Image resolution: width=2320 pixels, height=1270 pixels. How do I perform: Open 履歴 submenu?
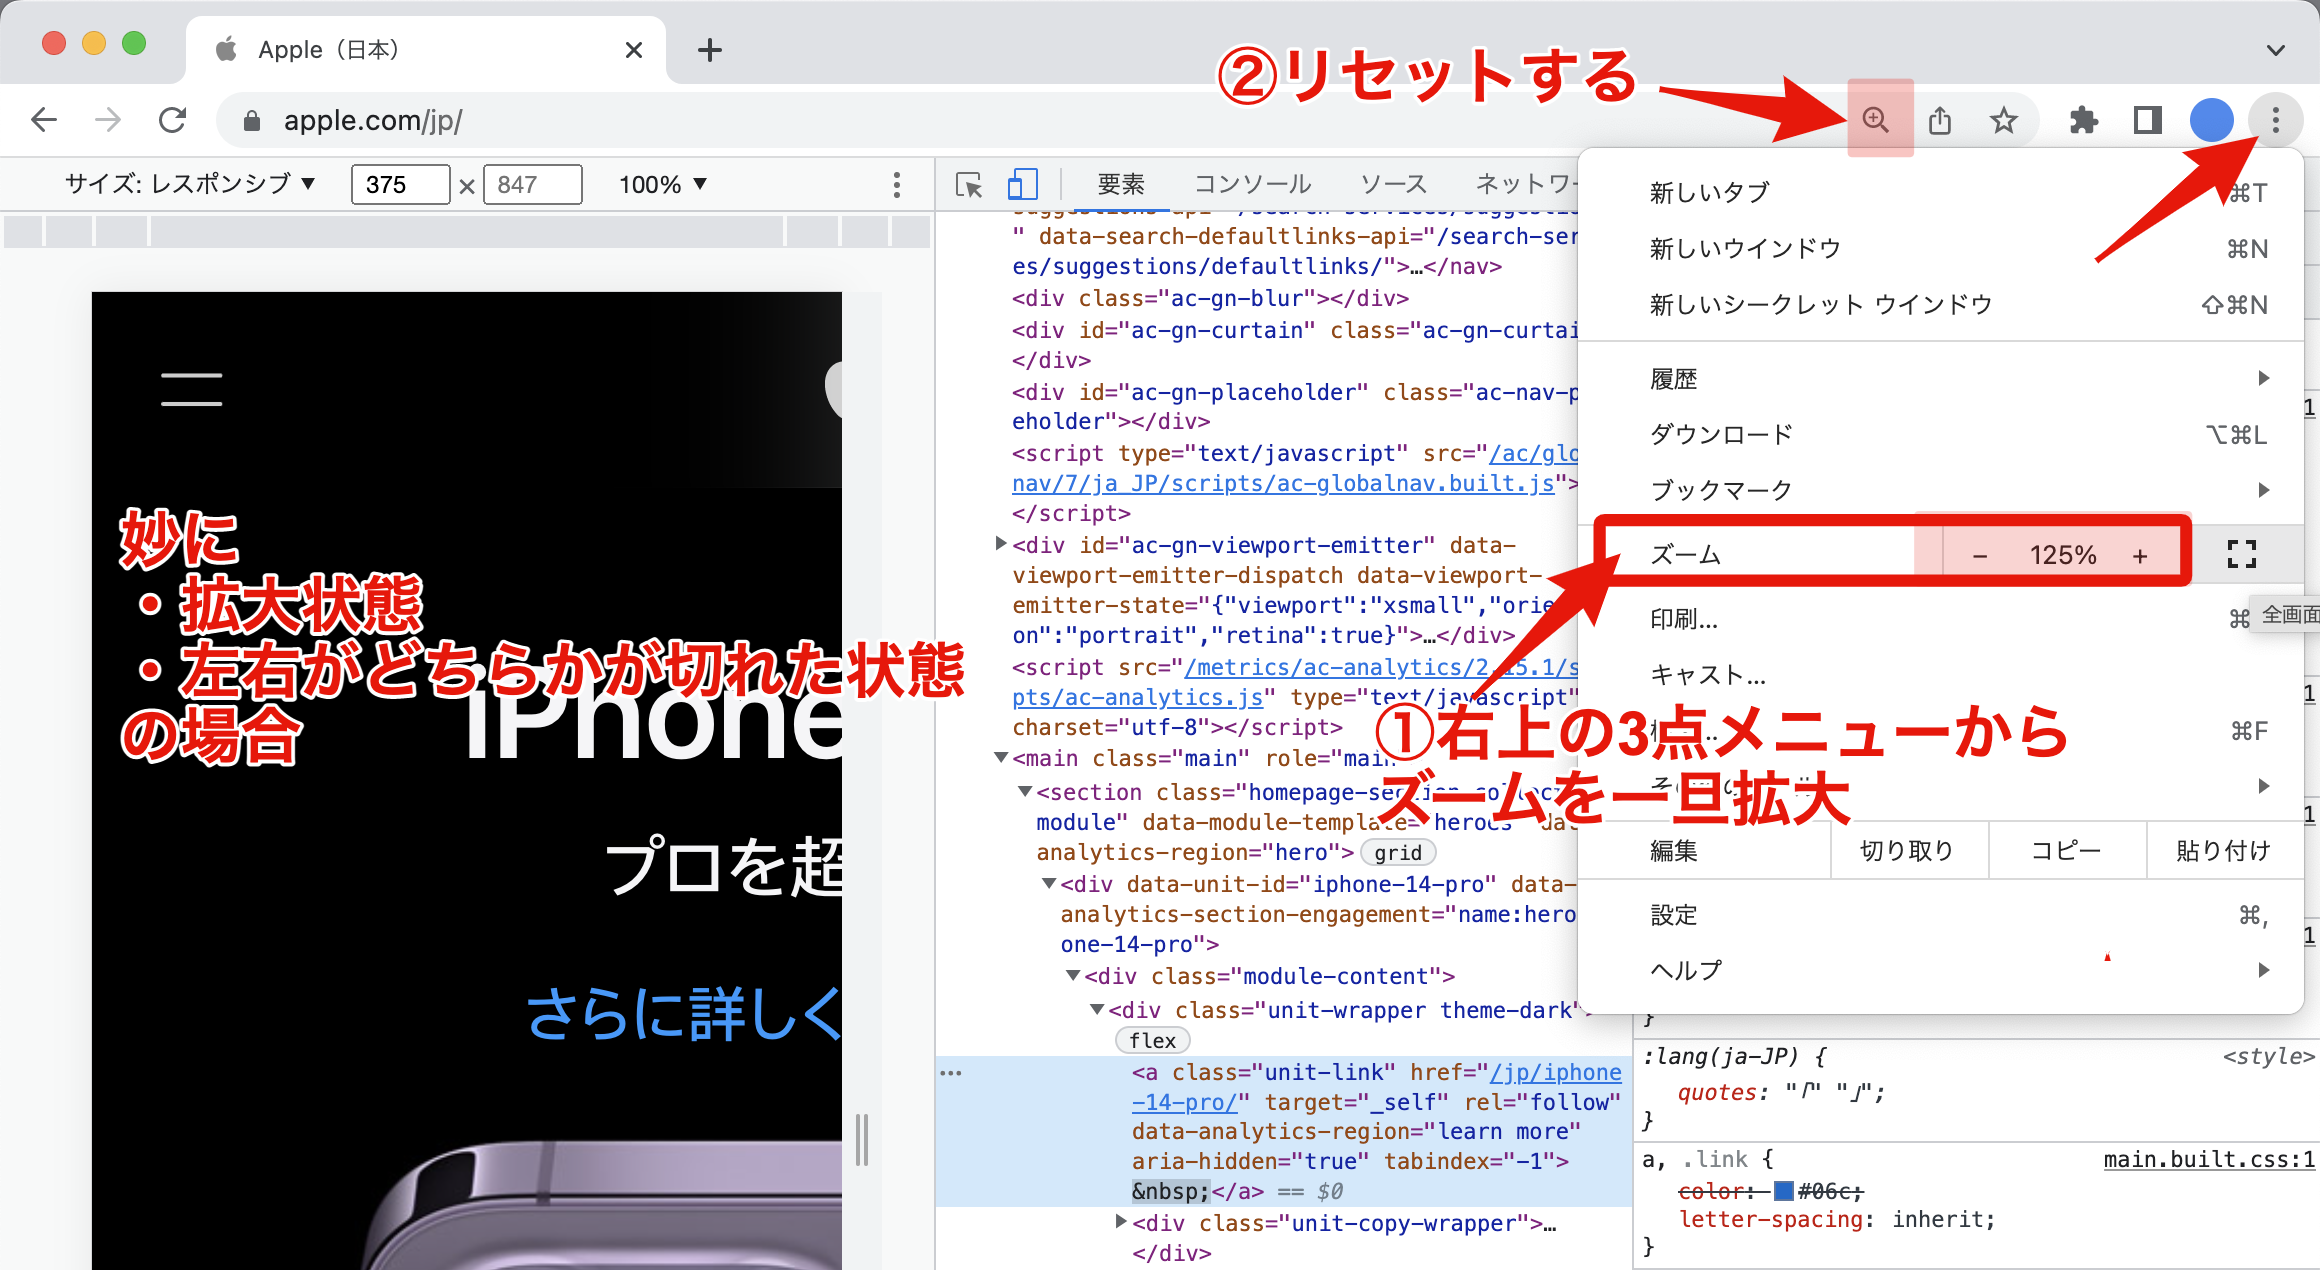tap(1940, 379)
